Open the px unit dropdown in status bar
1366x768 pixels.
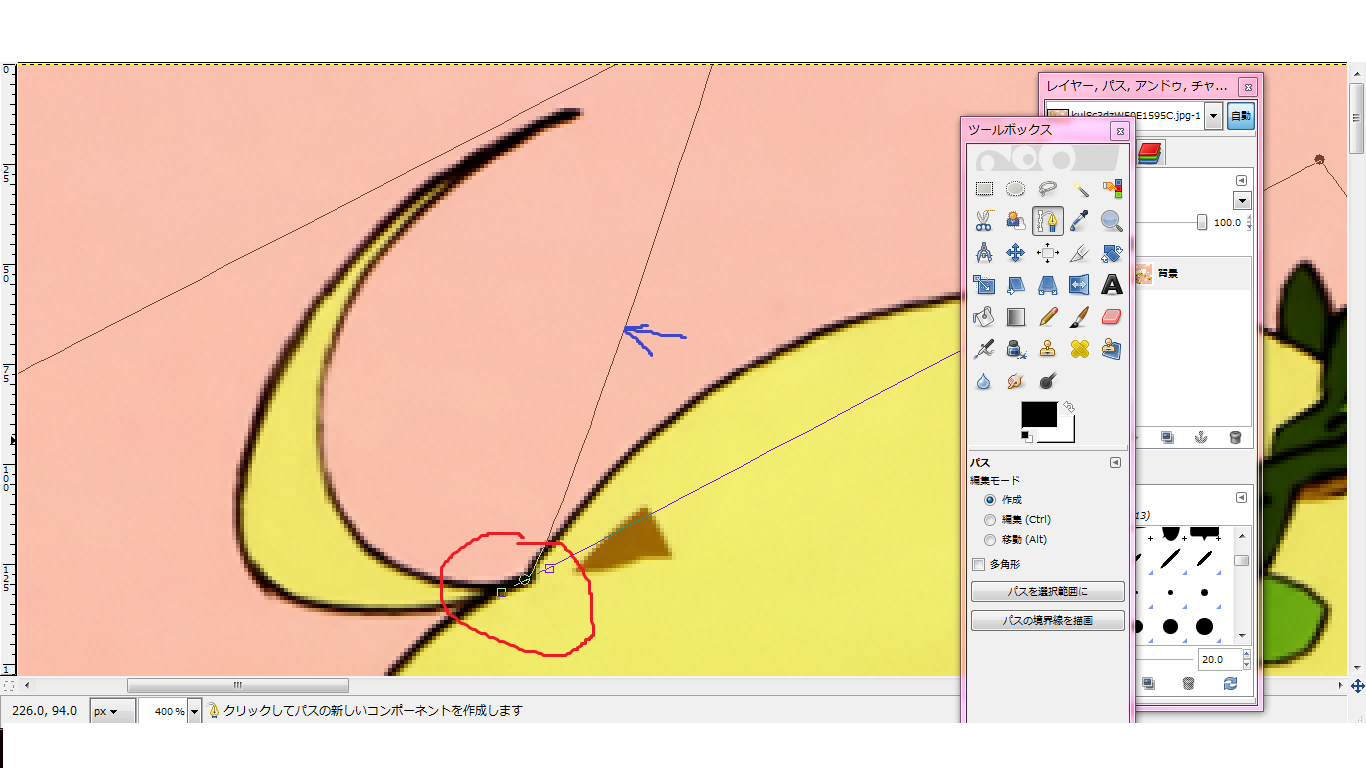pyautogui.click(x=112, y=711)
